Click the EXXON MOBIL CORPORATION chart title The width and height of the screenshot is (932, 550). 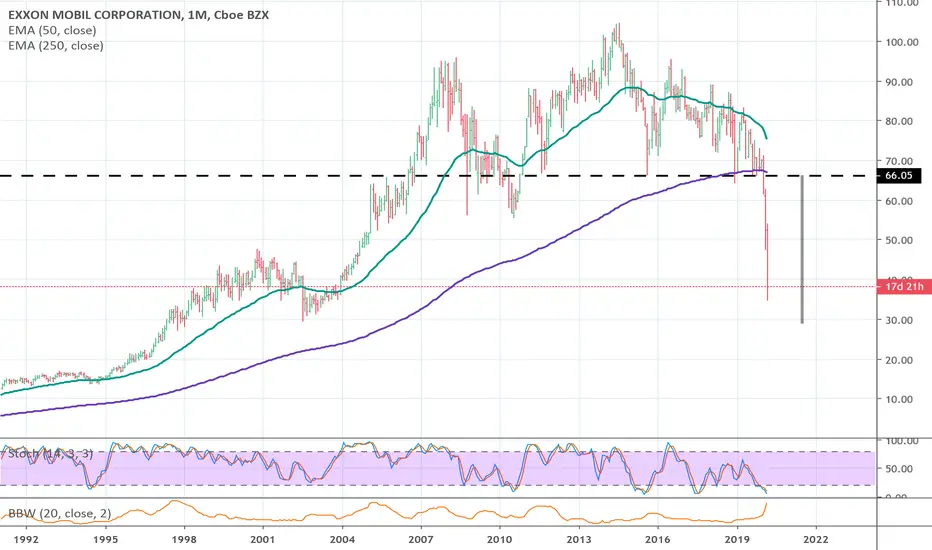pos(138,15)
